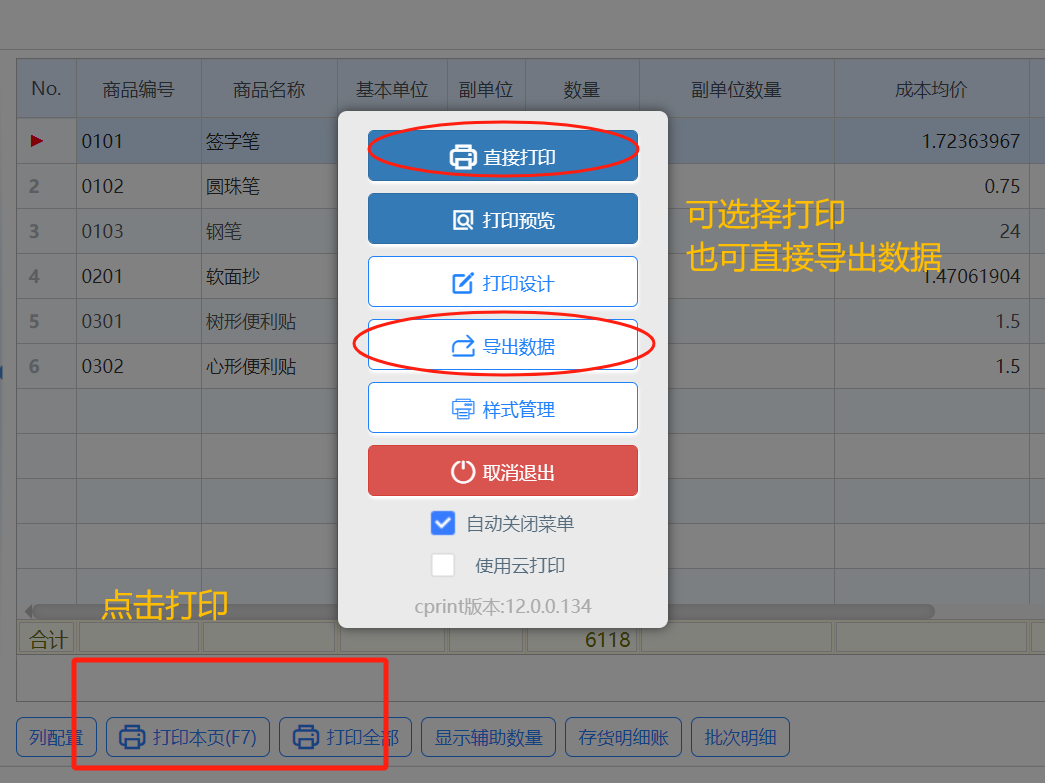Image resolution: width=1045 pixels, height=783 pixels.
Task: Click the printer icon on 打印本页(F7)
Action: click(132, 738)
